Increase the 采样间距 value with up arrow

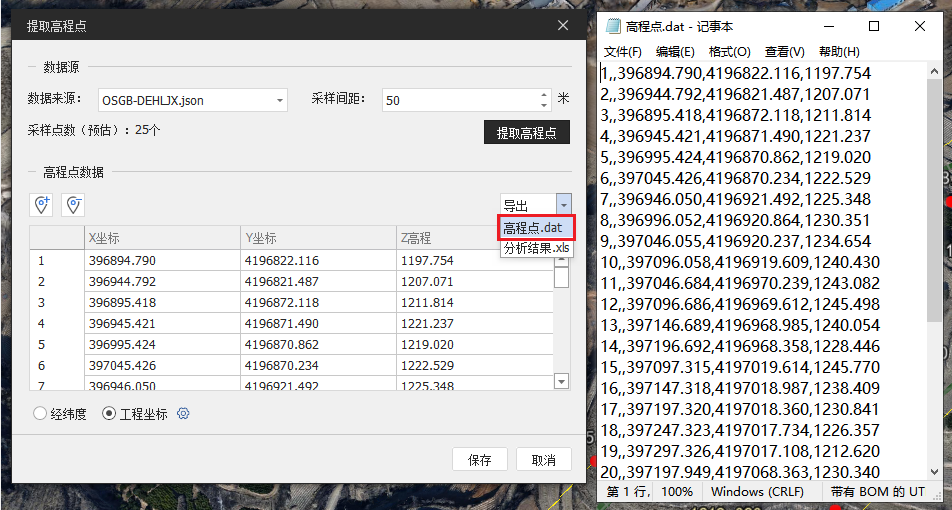click(544, 95)
